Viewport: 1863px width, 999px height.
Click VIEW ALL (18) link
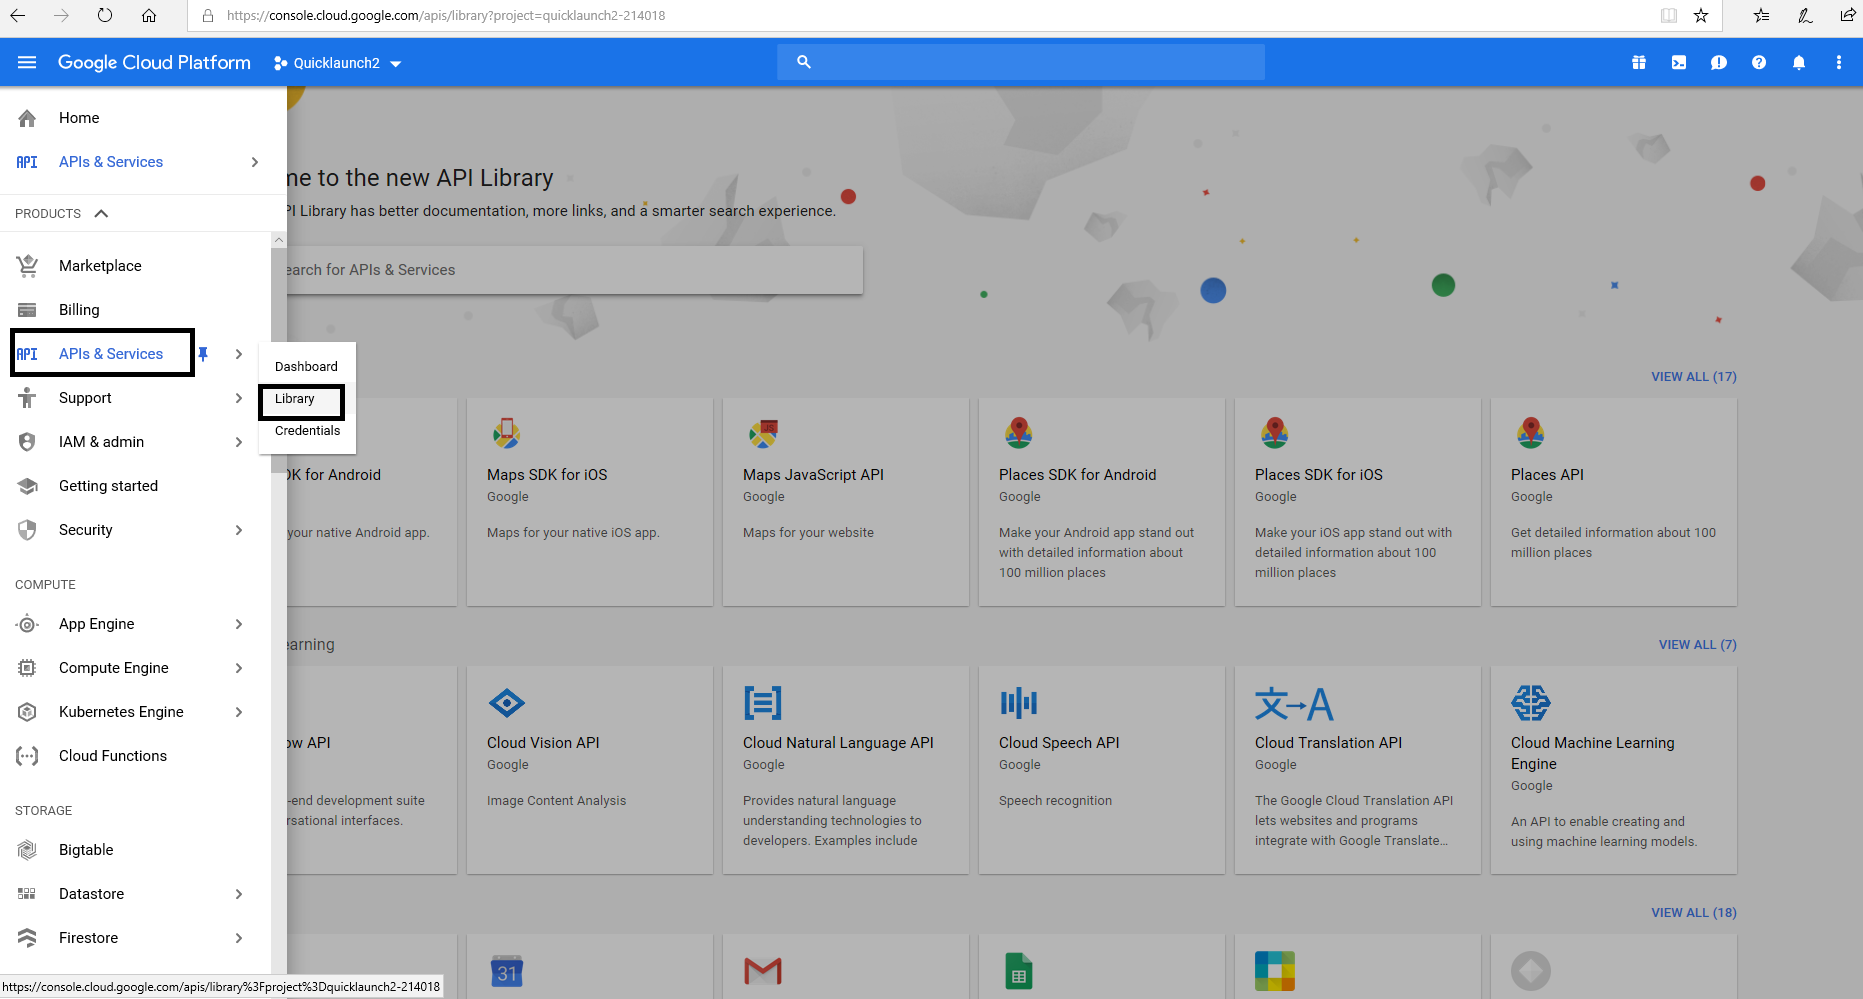pyautogui.click(x=1694, y=913)
